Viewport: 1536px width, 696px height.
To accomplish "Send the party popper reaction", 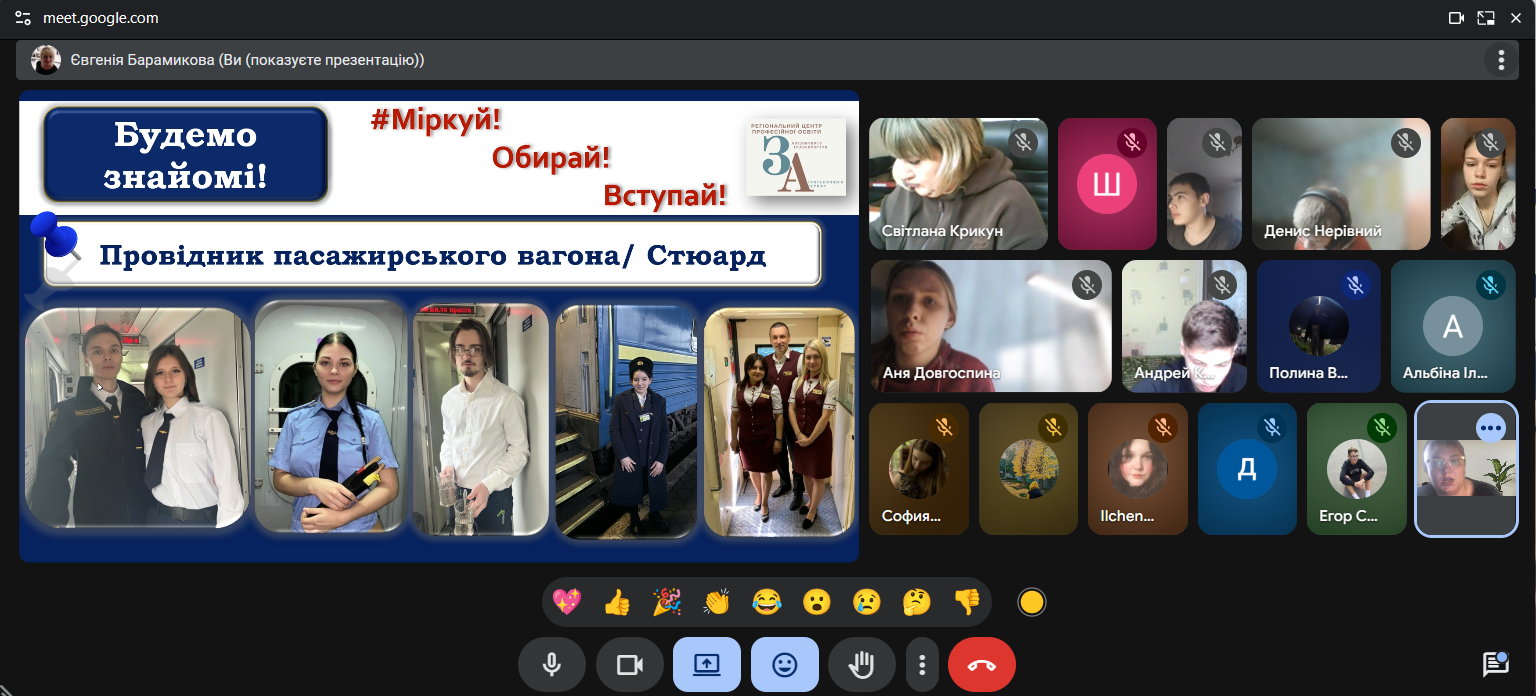I will pyautogui.click(x=667, y=602).
